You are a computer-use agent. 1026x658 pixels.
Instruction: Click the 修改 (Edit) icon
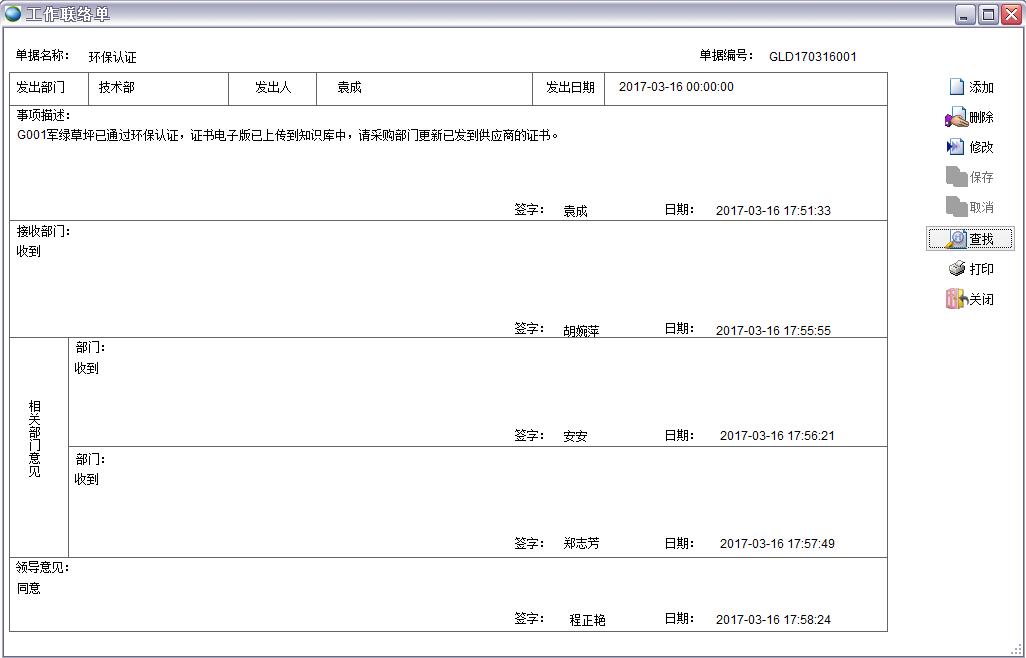956,147
